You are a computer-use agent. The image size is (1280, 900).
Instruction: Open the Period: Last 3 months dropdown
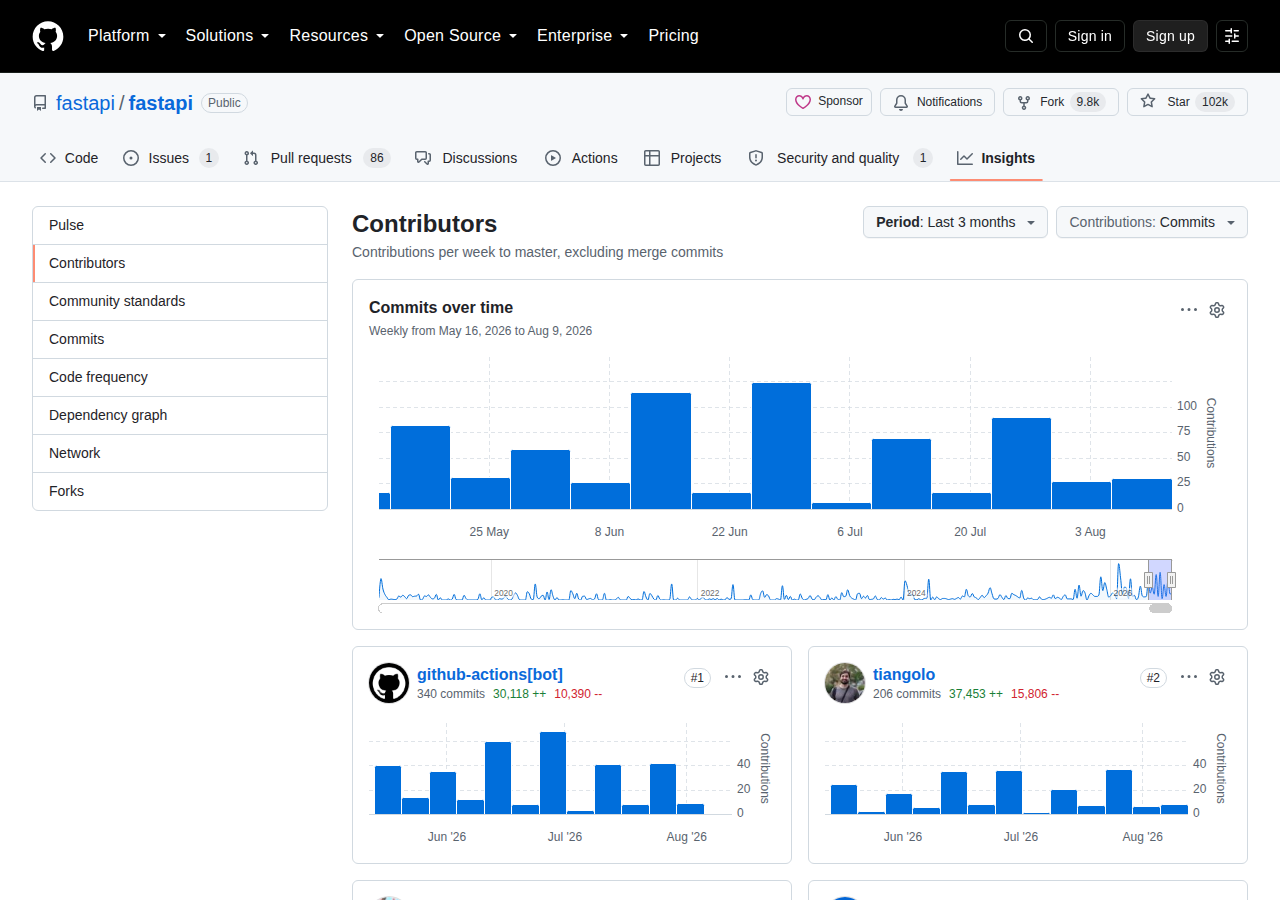click(955, 222)
